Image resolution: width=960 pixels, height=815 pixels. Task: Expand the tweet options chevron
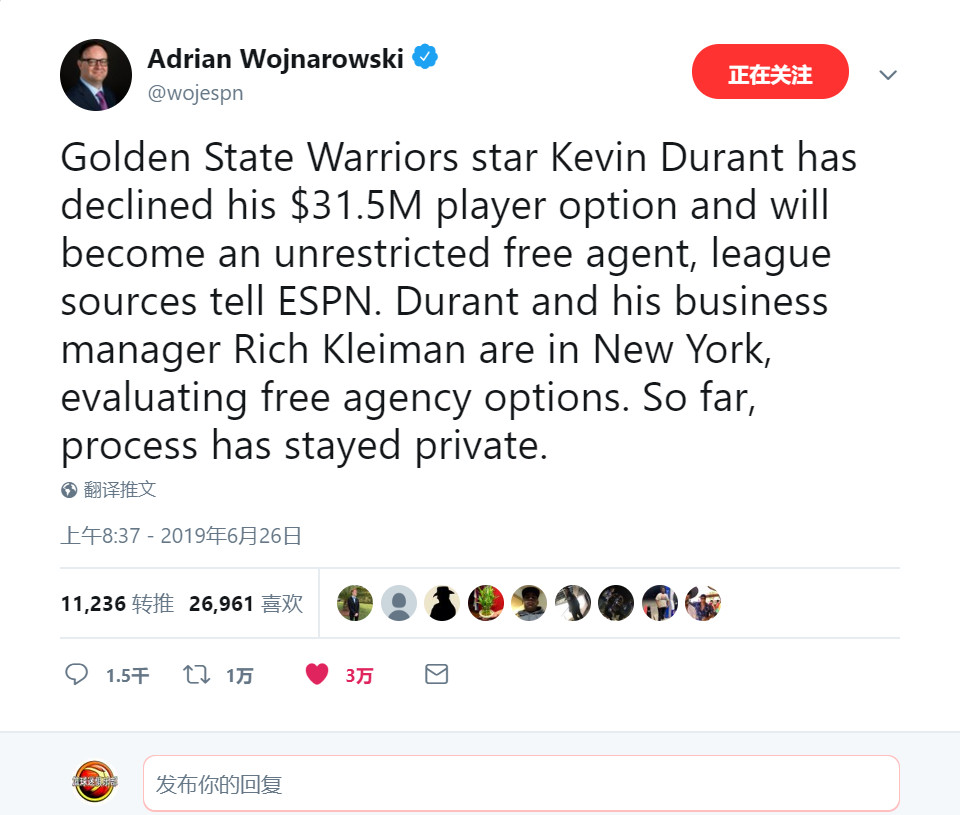pyautogui.click(x=888, y=75)
